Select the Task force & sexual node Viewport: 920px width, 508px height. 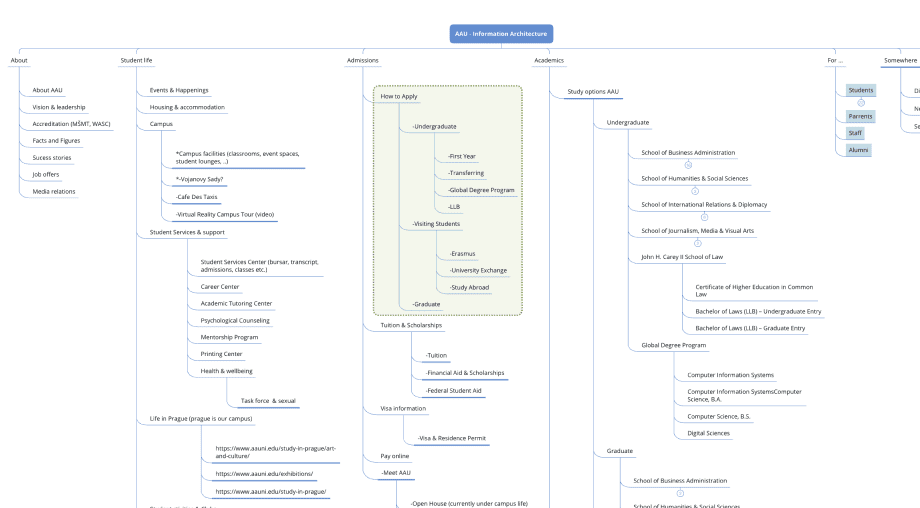268,401
